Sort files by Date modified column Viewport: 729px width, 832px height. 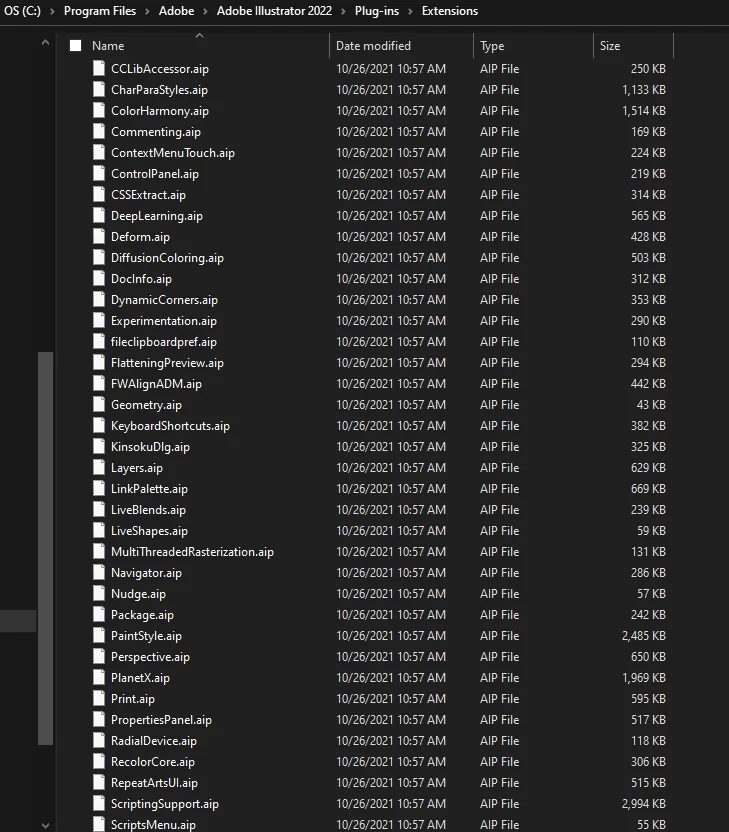coord(374,46)
